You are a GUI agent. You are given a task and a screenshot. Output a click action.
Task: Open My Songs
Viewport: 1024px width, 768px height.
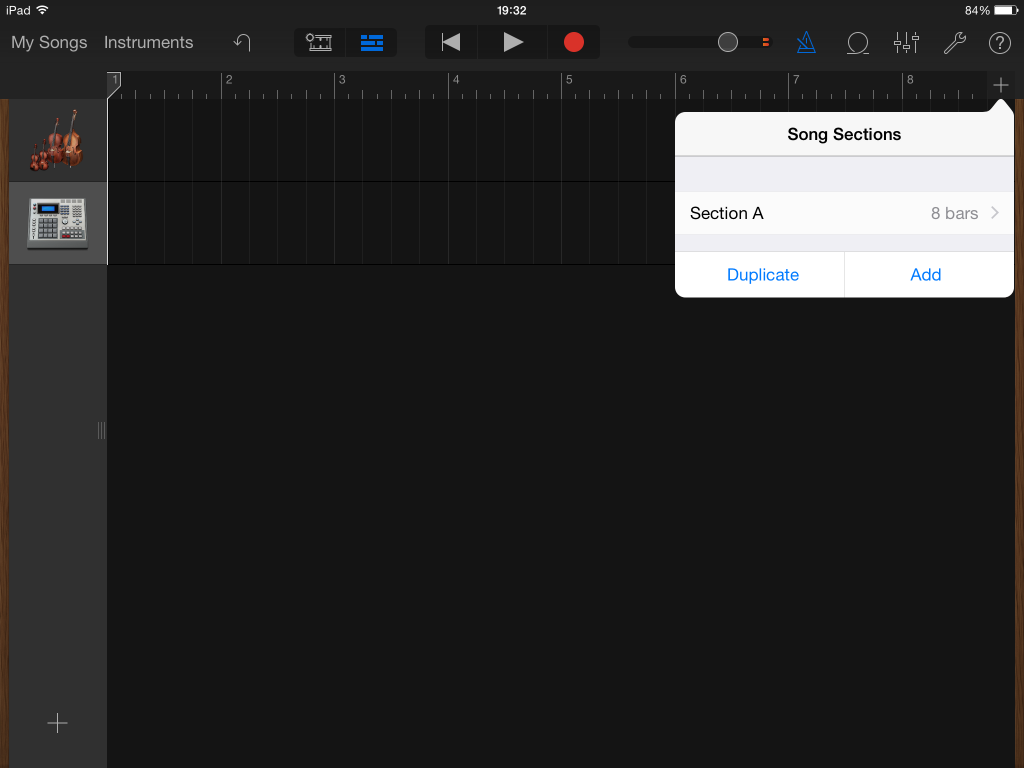pos(48,42)
